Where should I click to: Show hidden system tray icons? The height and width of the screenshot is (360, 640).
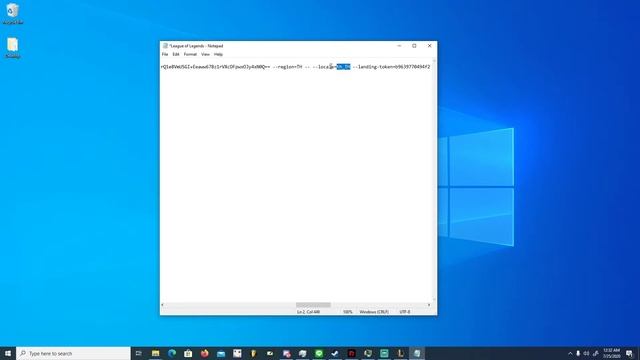(570, 353)
